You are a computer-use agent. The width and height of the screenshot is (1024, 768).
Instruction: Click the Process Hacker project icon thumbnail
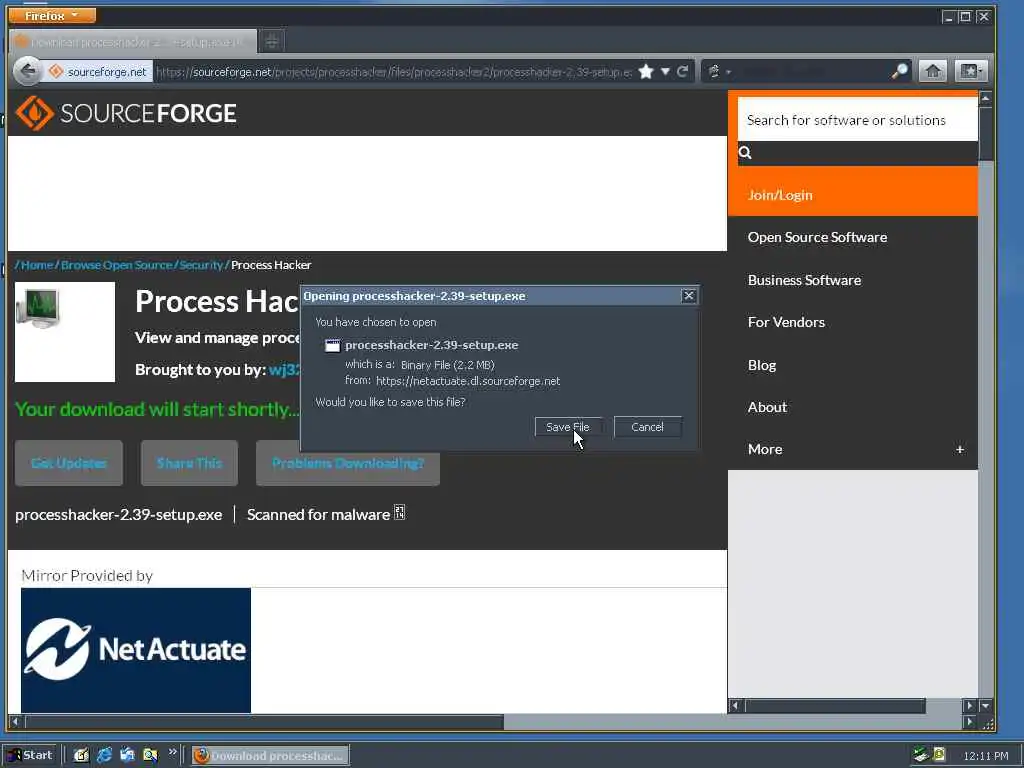(x=65, y=332)
